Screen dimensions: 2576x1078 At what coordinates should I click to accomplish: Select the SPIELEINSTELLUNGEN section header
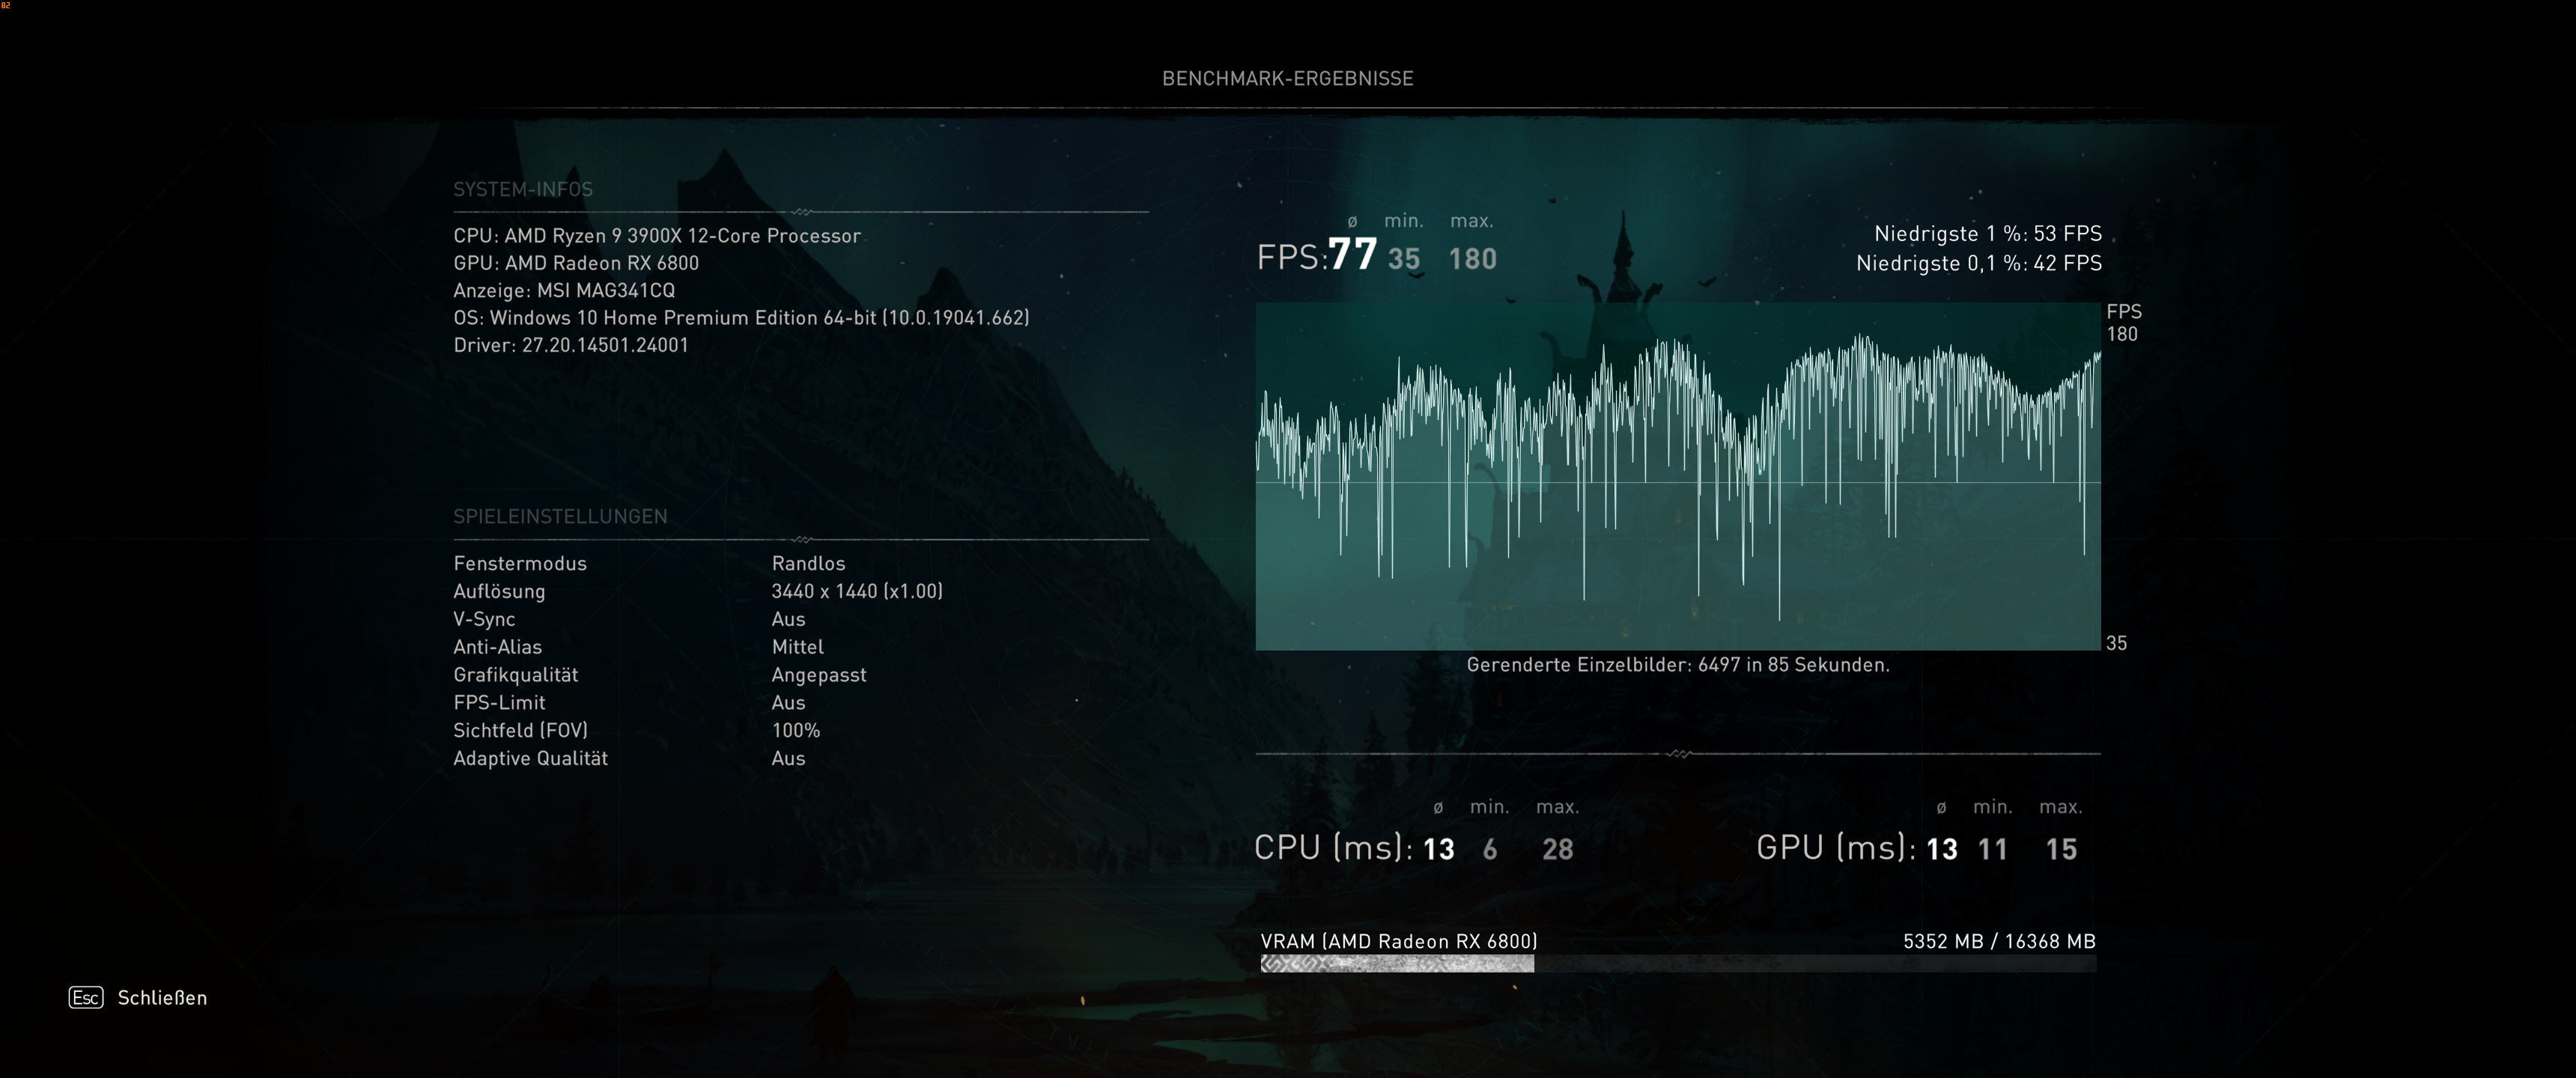(560, 516)
